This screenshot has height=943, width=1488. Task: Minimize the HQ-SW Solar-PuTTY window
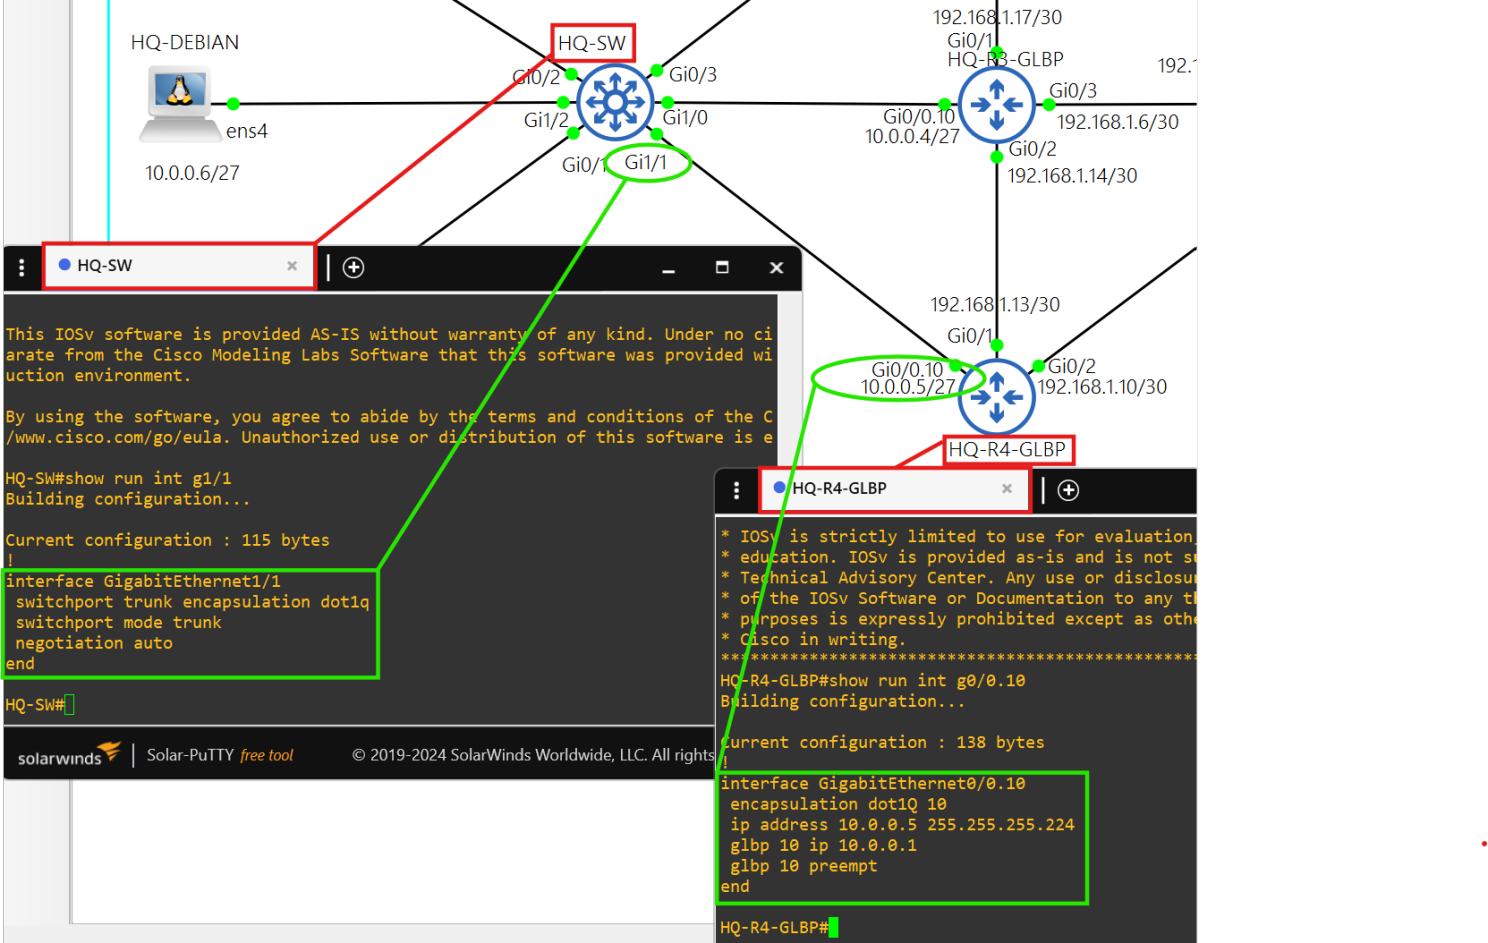668,268
